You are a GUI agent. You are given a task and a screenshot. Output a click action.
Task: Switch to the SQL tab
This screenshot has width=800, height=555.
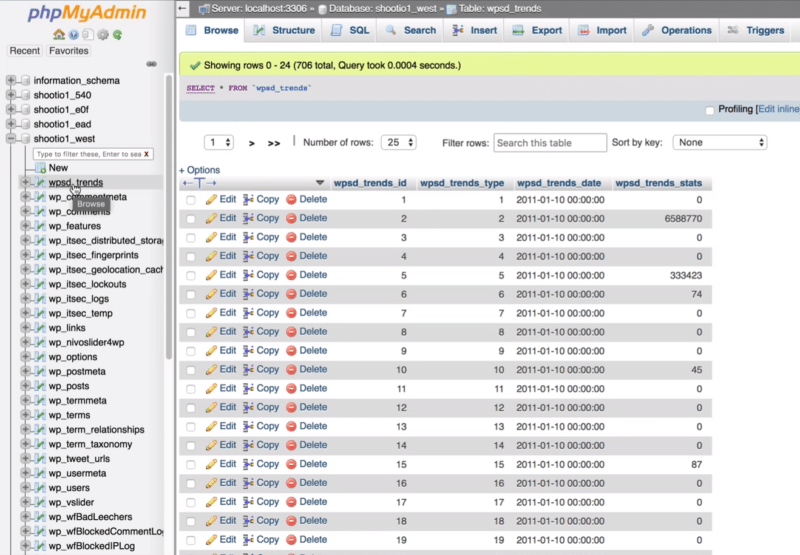coord(351,30)
